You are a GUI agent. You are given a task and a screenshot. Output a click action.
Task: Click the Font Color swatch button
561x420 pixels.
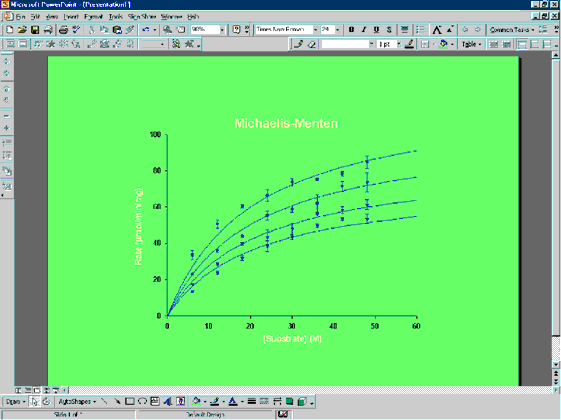coord(233,401)
